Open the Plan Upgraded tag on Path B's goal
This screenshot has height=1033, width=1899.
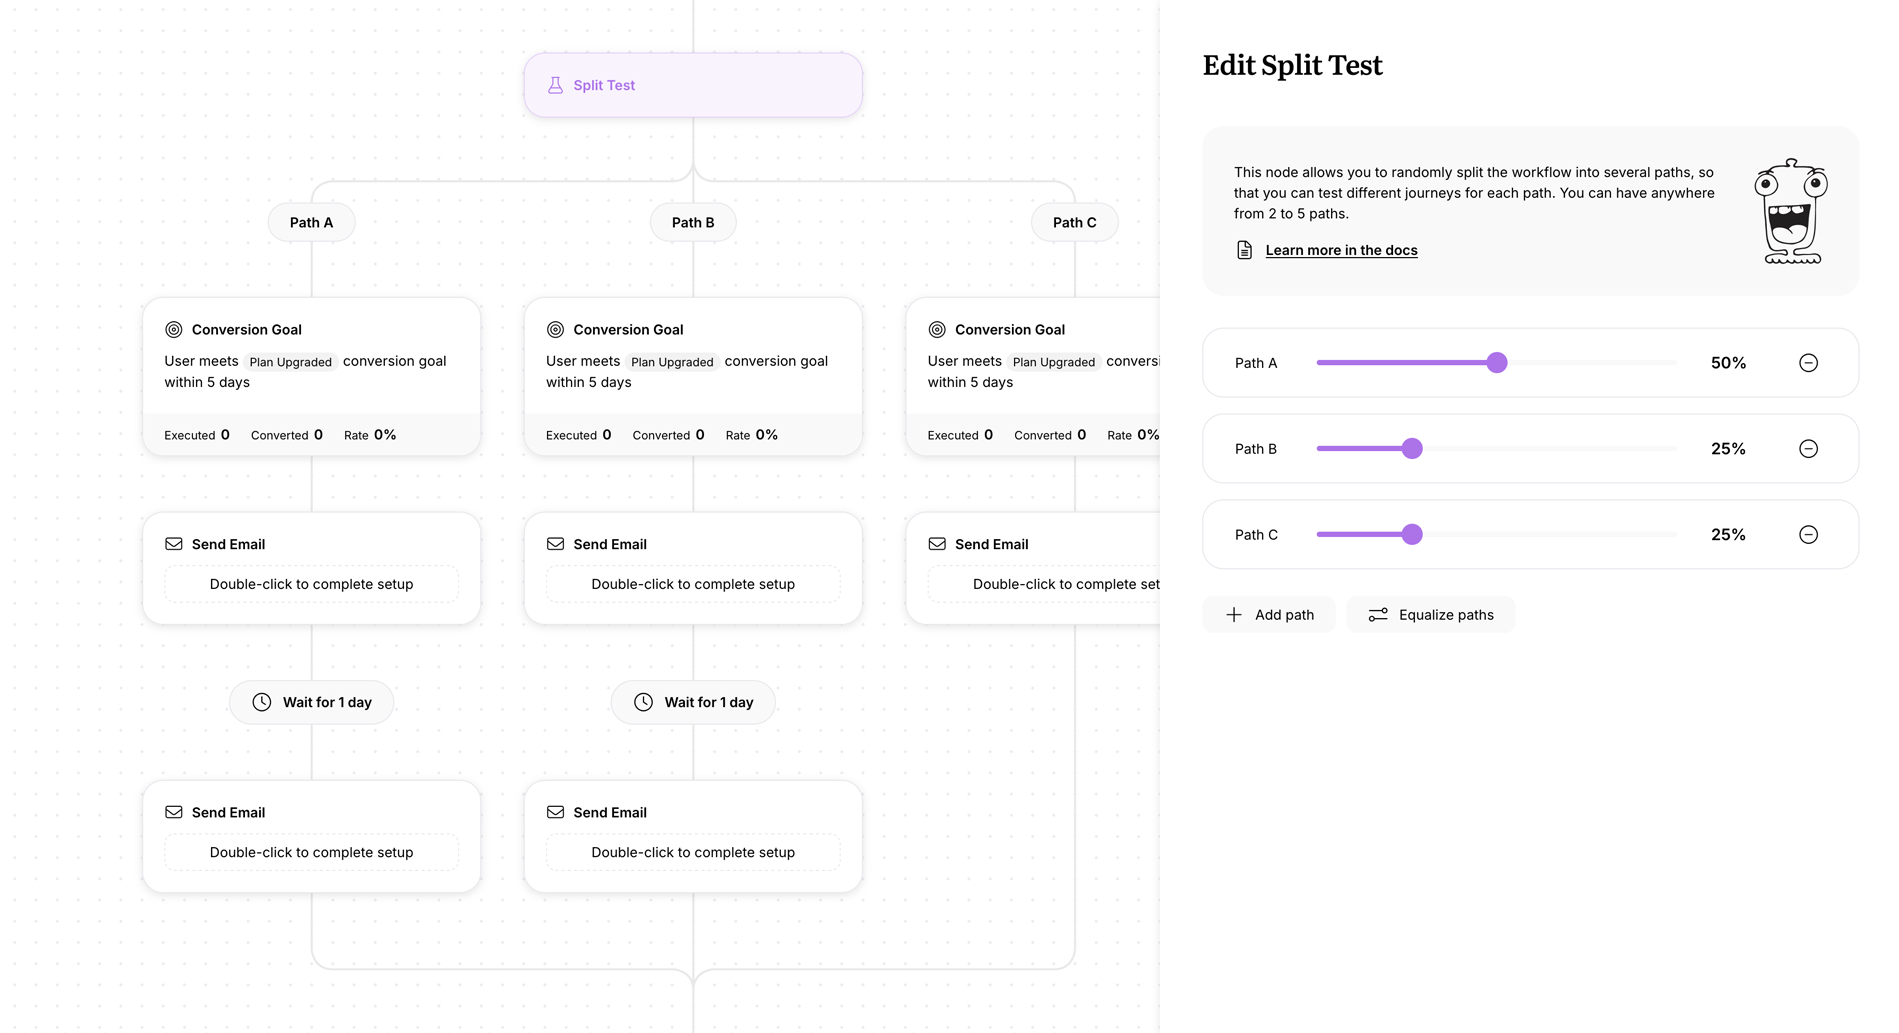tap(671, 362)
